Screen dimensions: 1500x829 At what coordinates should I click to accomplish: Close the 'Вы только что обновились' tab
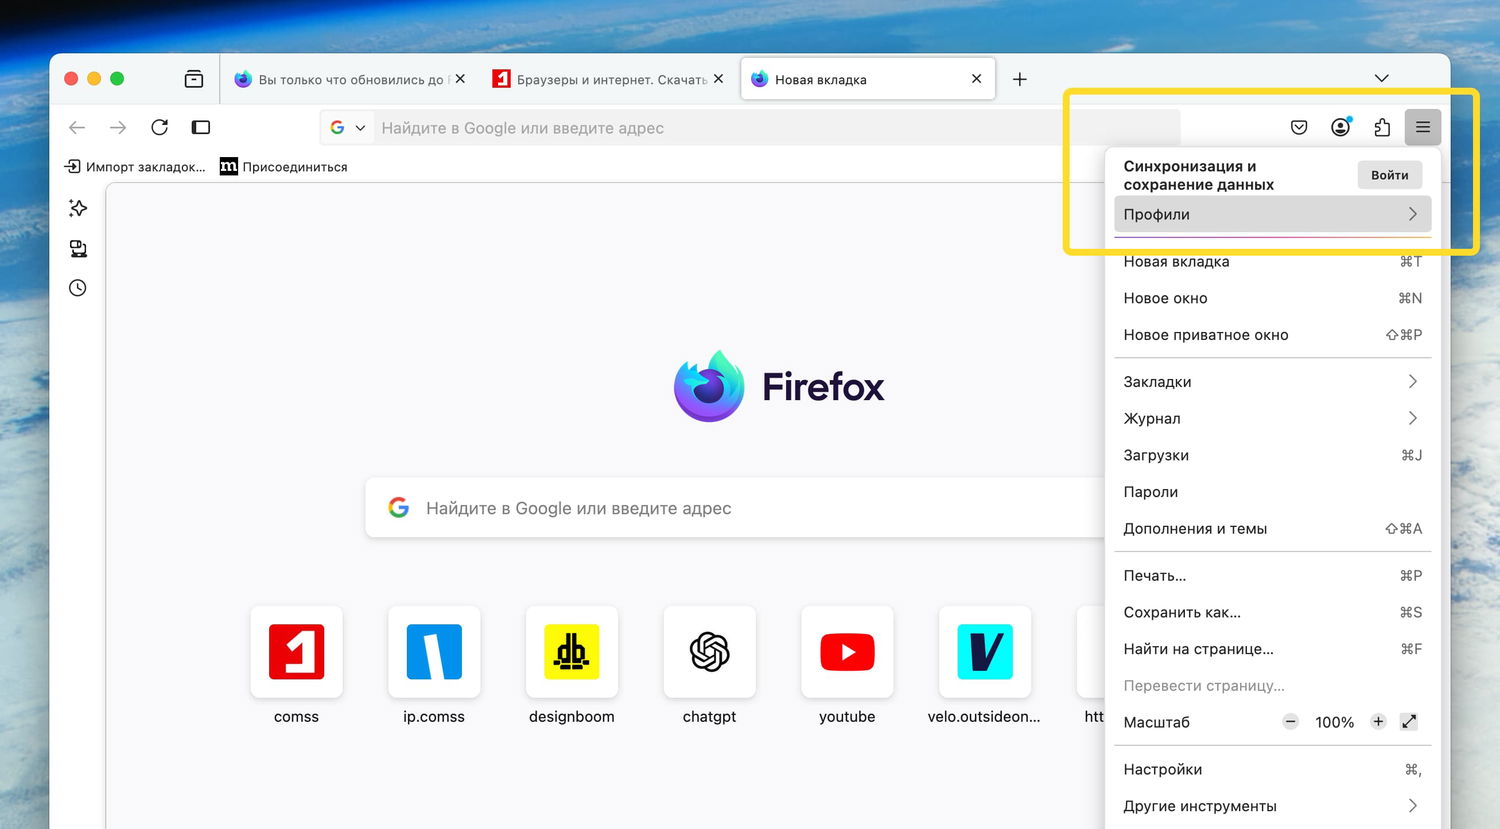460,78
